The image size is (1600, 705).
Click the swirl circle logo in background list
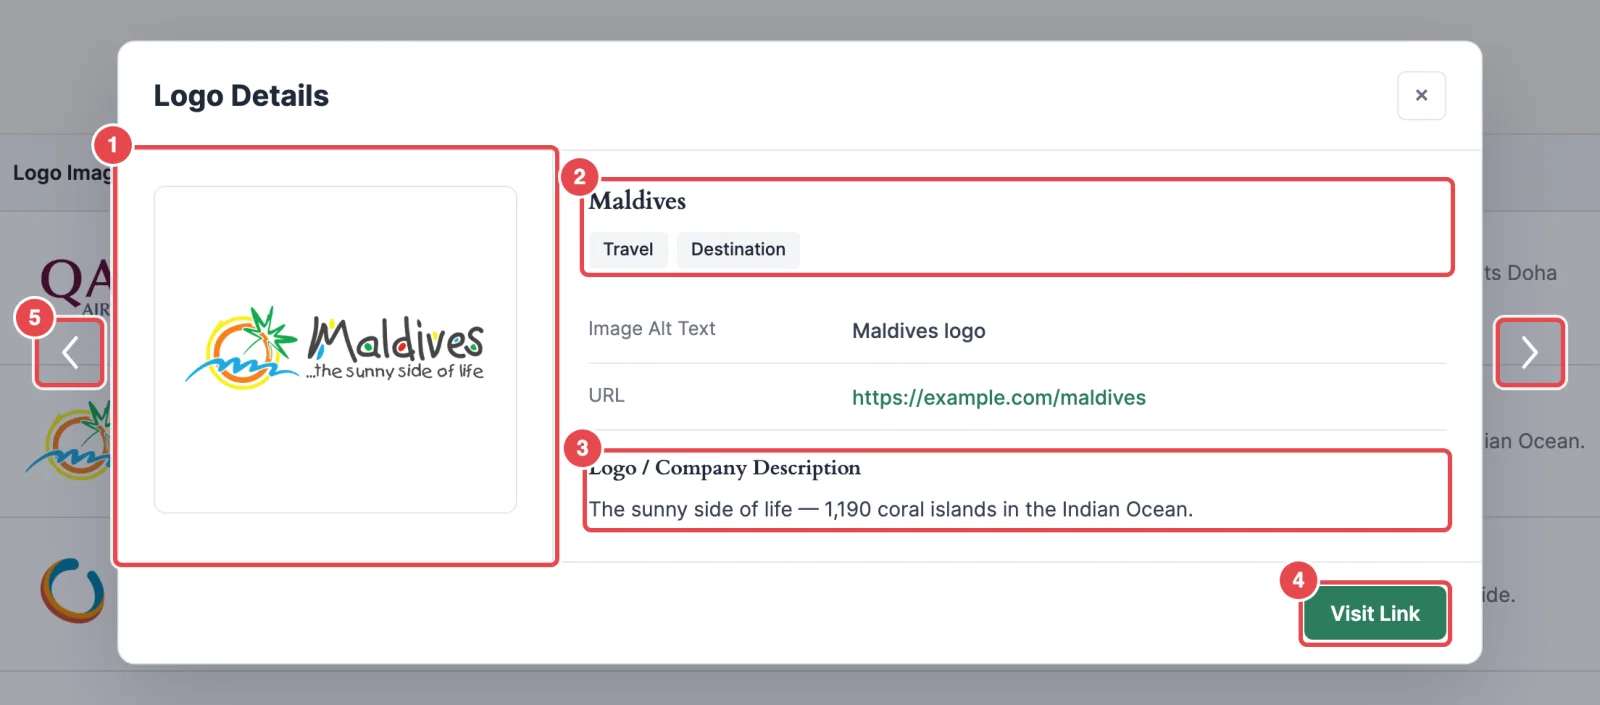[x=72, y=590]
